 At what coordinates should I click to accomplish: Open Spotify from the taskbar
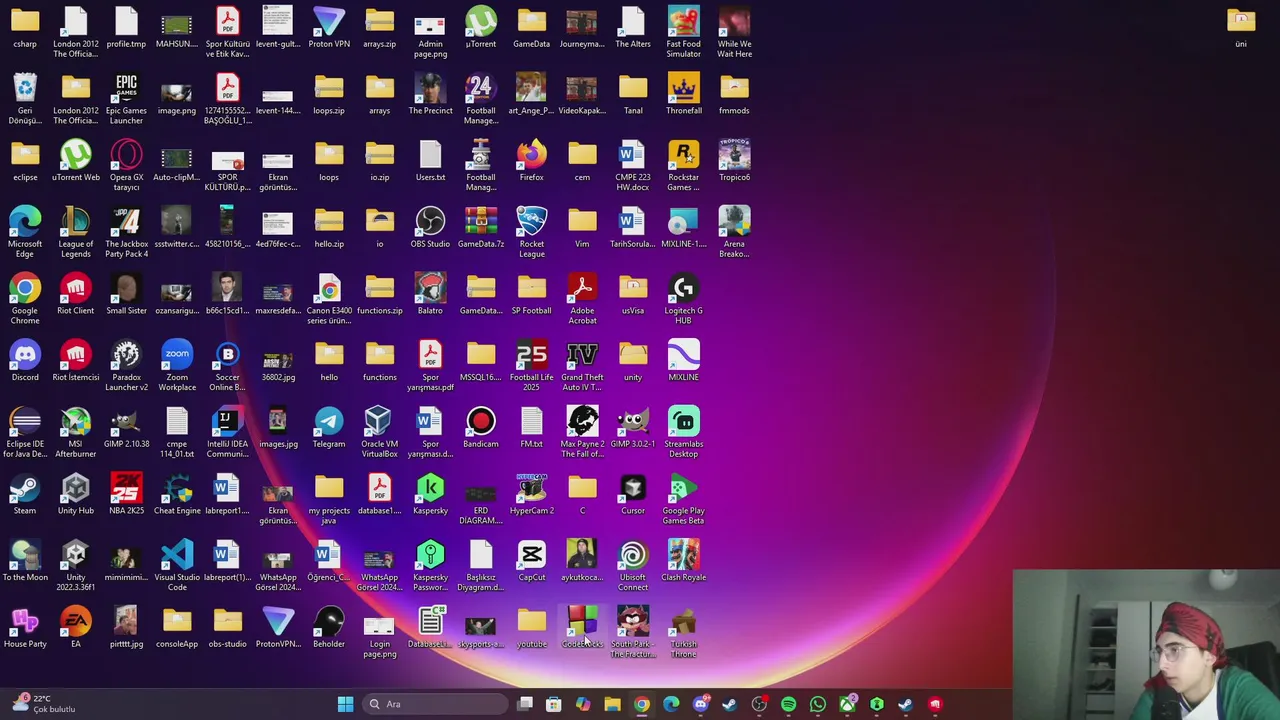pyautogui.click(x=788, y=704)
